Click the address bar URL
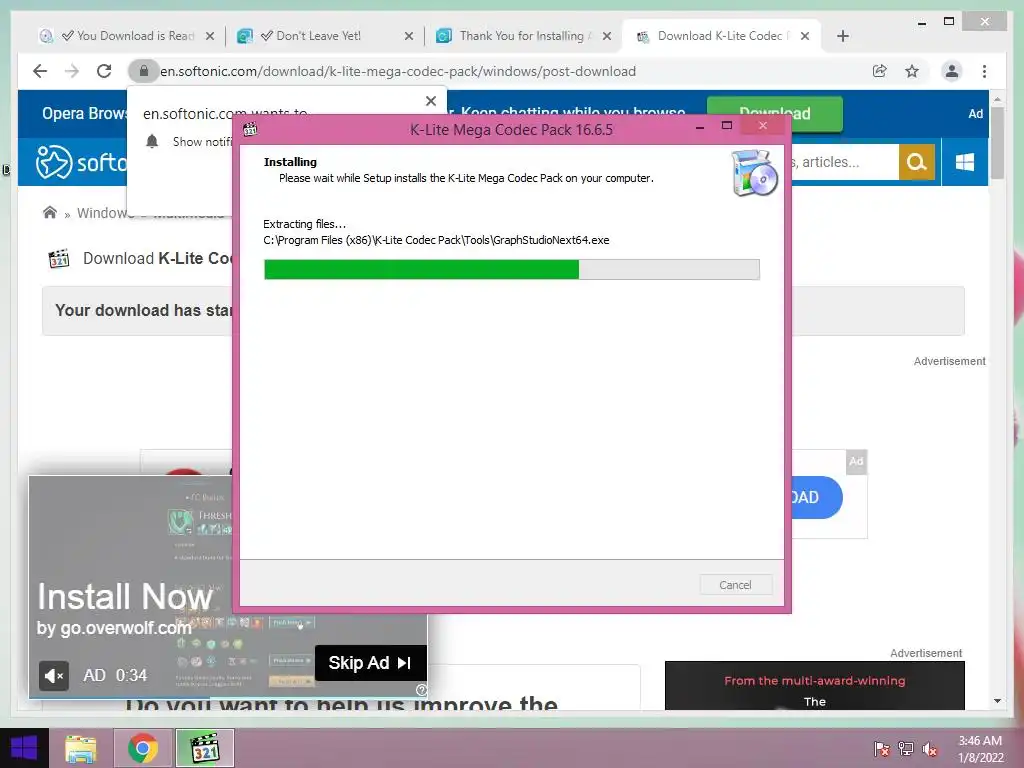Viewport: 1024px width, 768px height. tap(398, 71)
